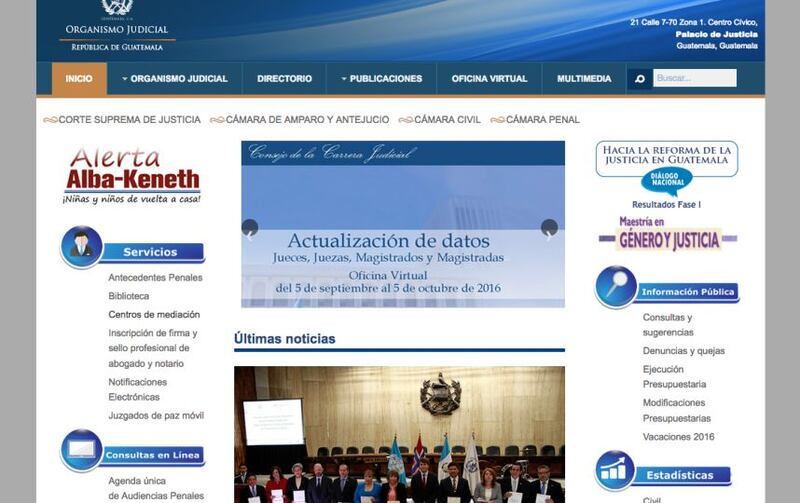The image size is (800, 503).
Task: Open Hacia la Reforma de la Justicia banner
Action: 667,159
